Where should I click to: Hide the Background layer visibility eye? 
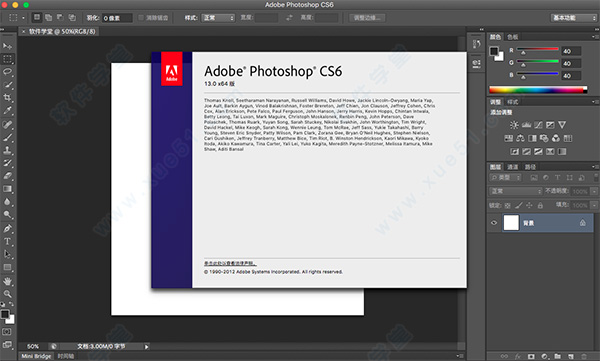(x=494, y=223)
